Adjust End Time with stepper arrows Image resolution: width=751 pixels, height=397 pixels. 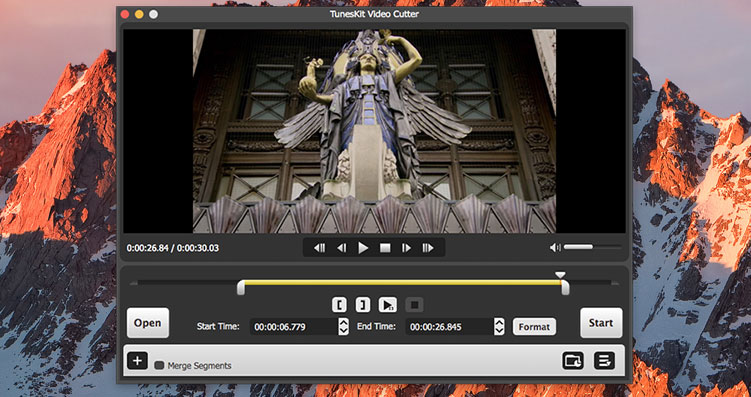499,327
